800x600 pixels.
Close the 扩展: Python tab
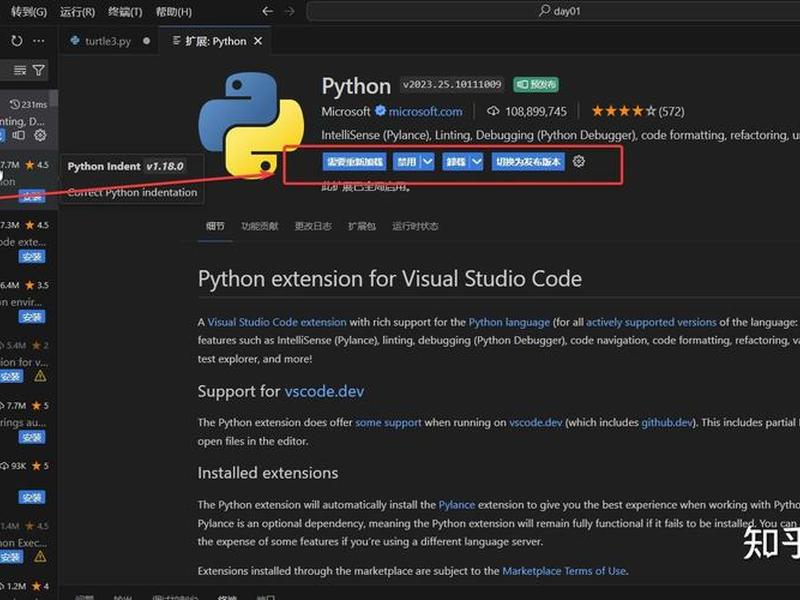pos(258,41)
